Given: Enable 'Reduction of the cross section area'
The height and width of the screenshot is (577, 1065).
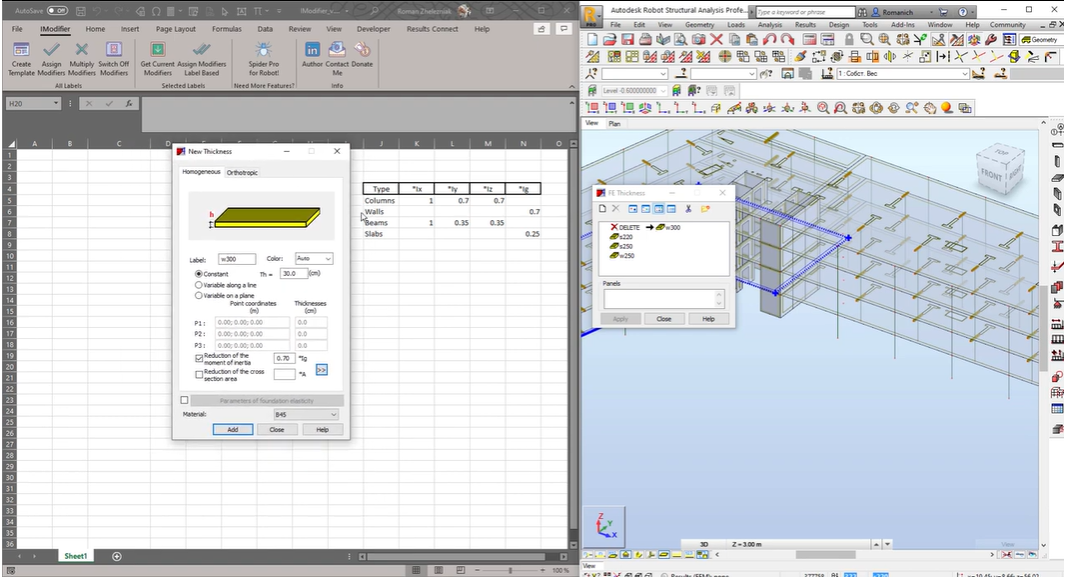Looking at the screenshot, I should (x=198, y=374).
